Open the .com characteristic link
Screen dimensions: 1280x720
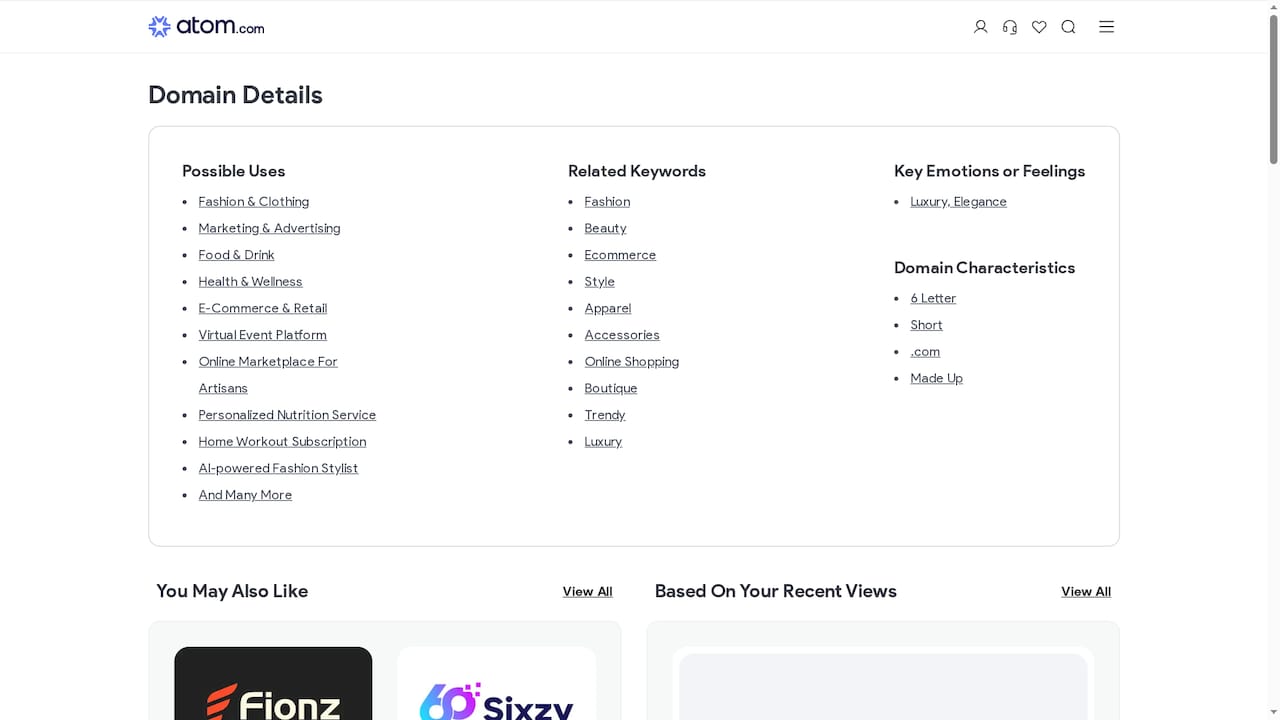pyautogui.click(x=925, y=351)
